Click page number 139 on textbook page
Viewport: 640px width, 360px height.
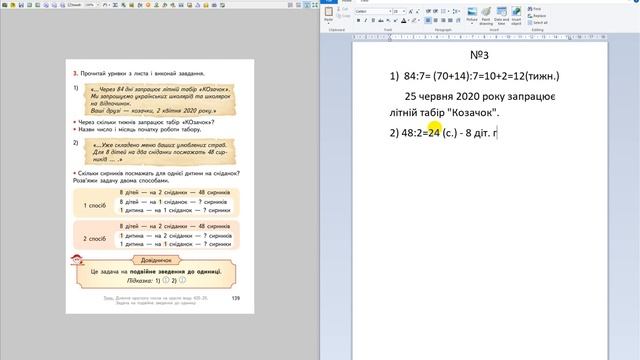tap(236, 298)
